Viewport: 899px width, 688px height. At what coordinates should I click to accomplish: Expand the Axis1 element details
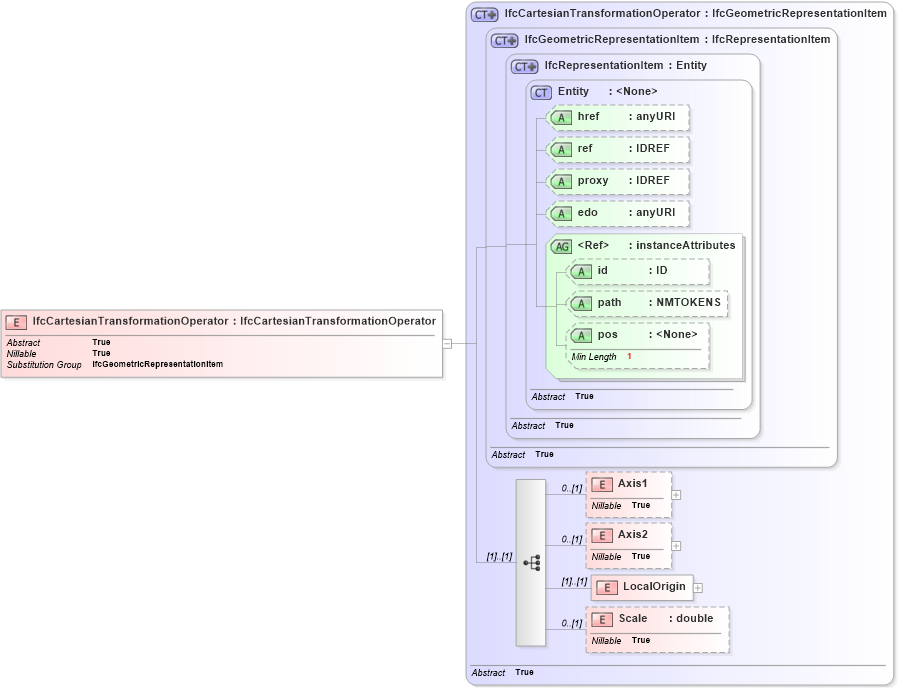pos(676,494)
